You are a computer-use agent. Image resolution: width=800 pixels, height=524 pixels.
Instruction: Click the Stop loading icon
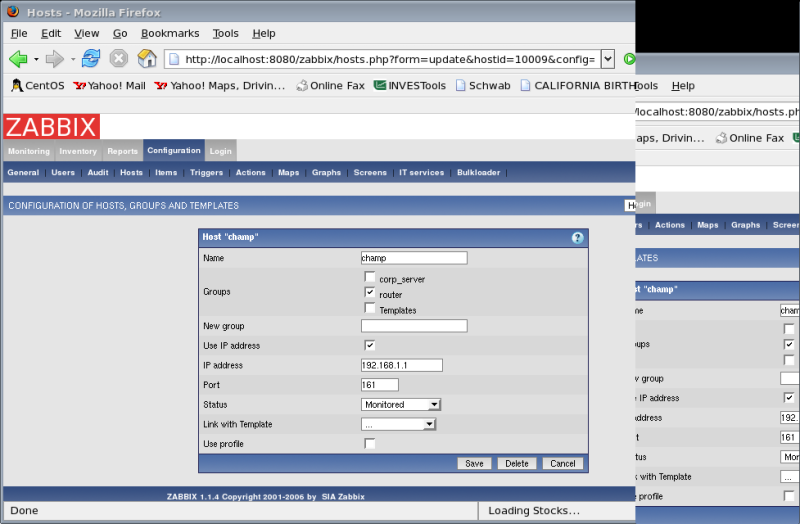point(119,59)
